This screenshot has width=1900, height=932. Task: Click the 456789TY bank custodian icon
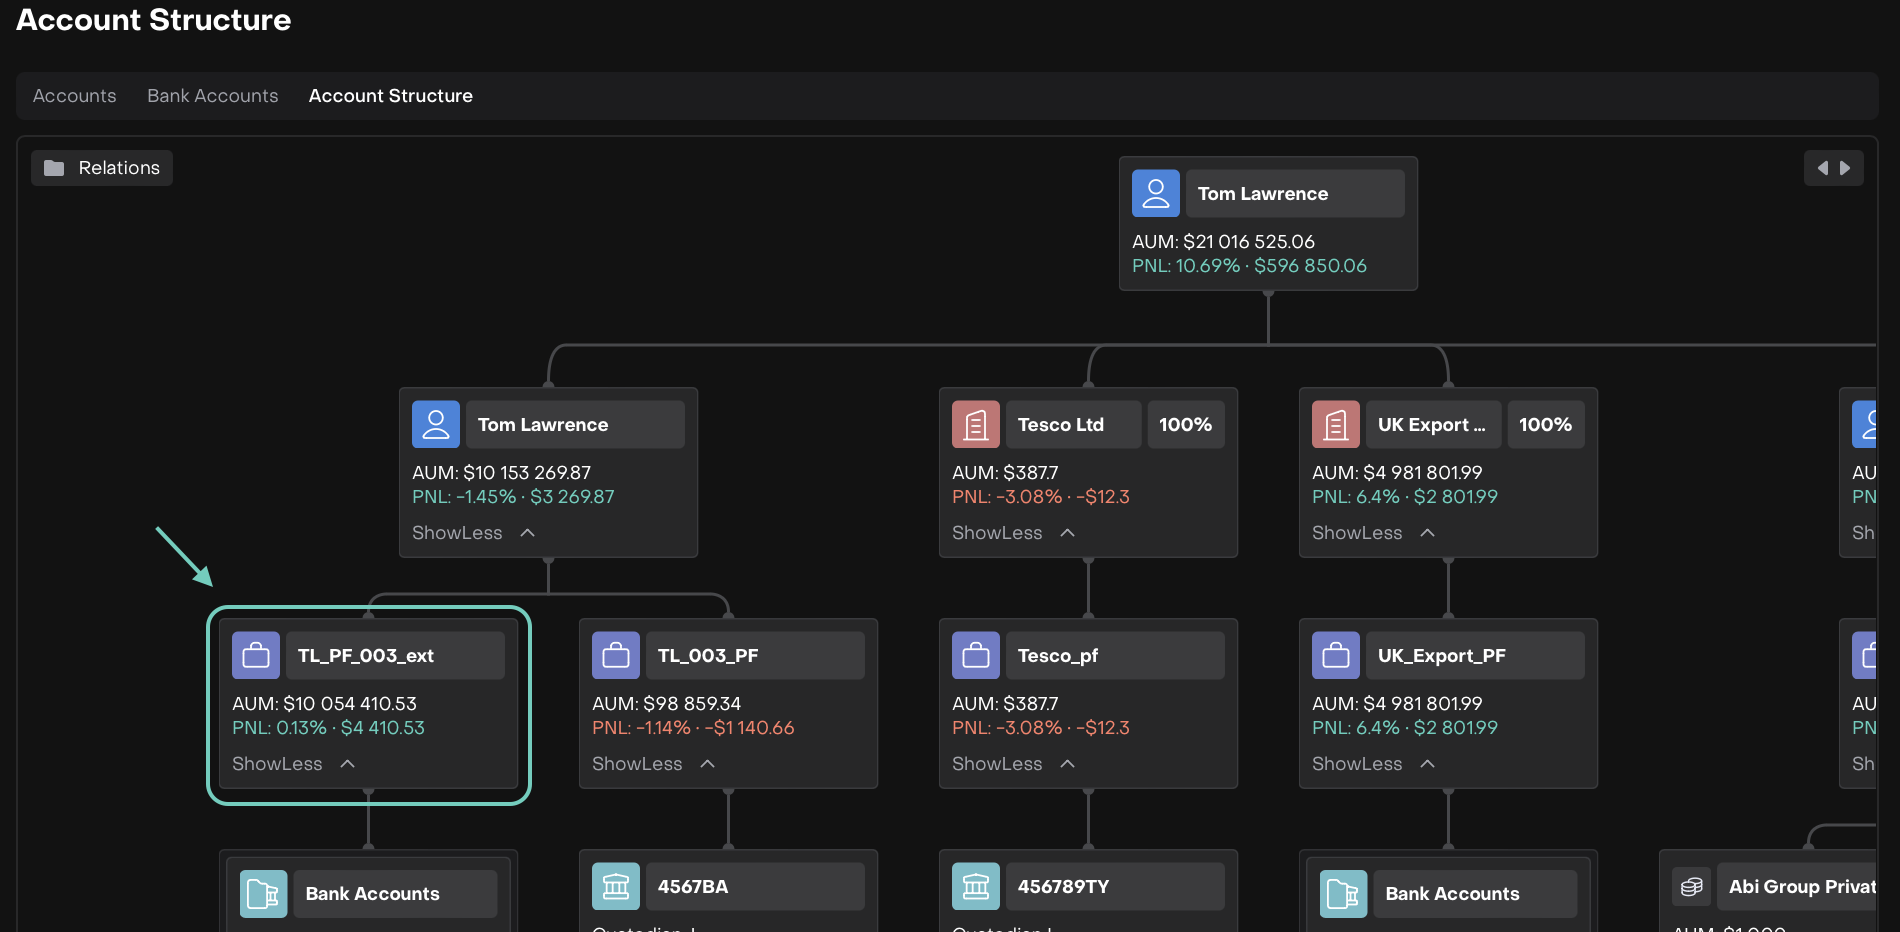click(976, 886)
